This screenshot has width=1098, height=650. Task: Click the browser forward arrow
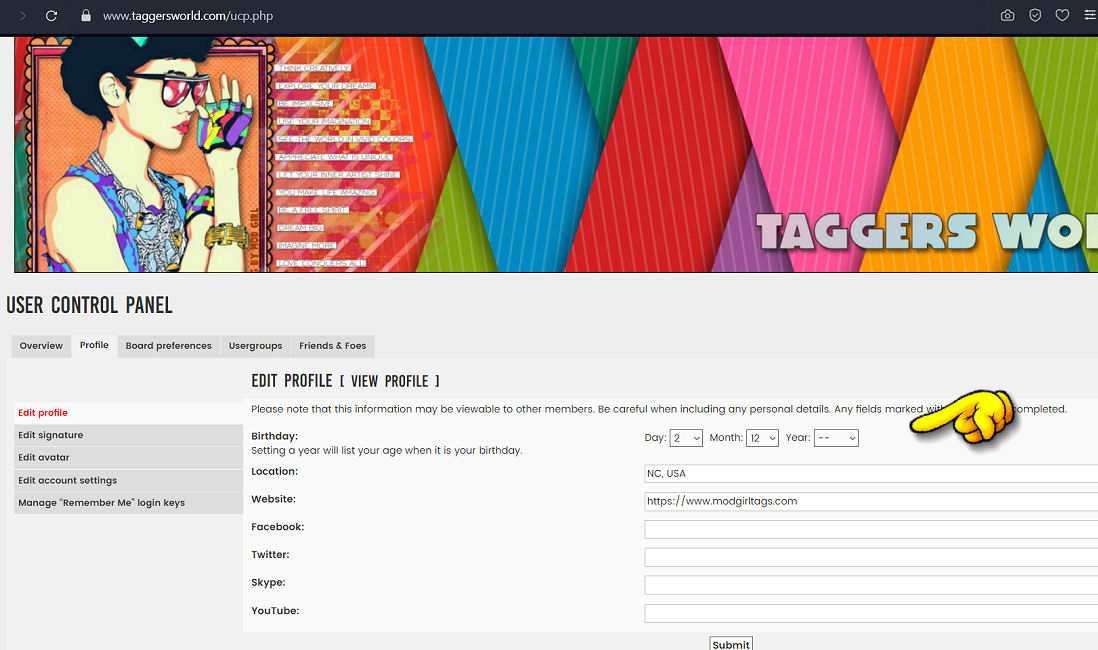22,15
